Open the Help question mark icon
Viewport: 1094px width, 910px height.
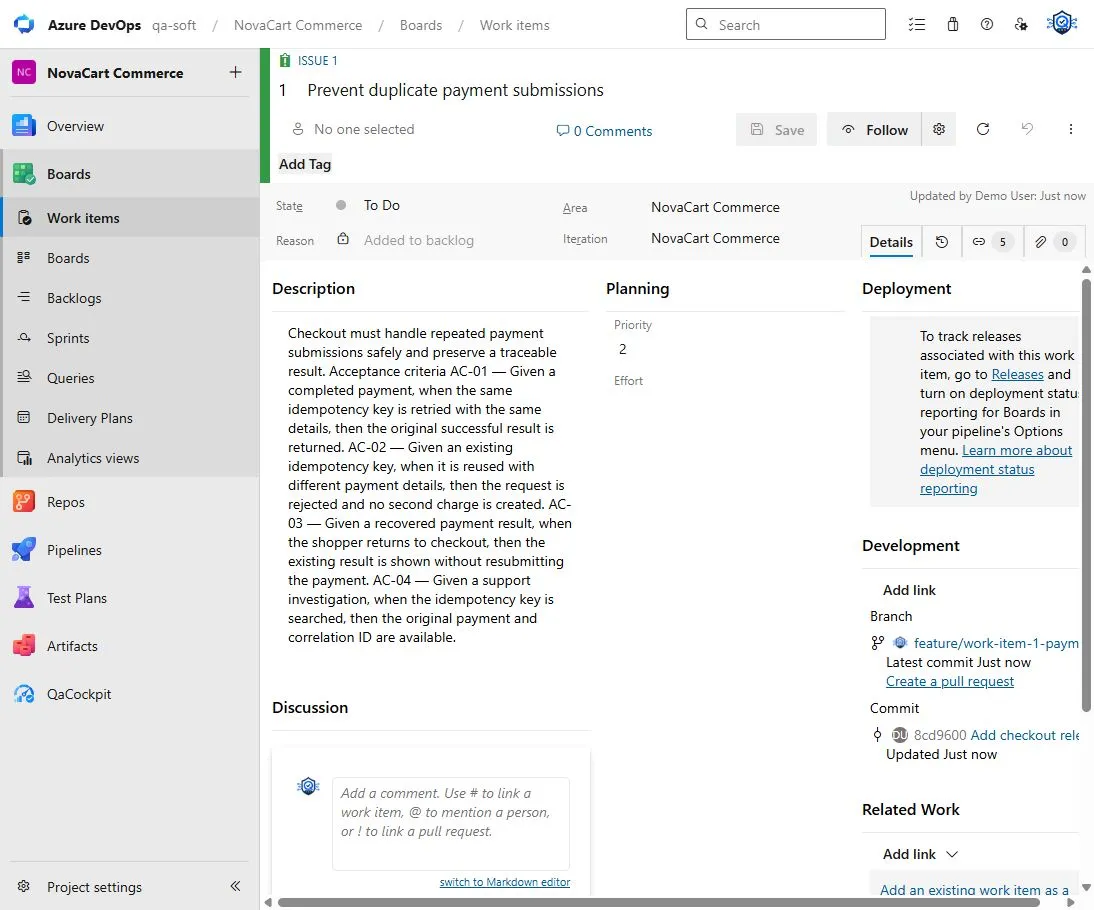tap(987, 24)
